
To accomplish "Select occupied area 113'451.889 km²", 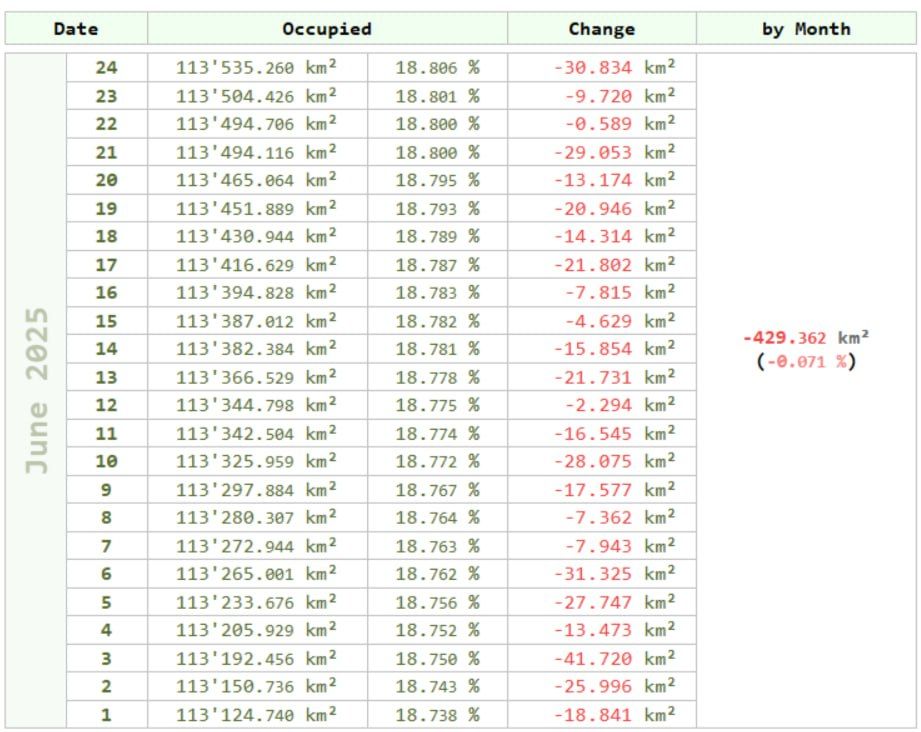I will click(256, 209).
